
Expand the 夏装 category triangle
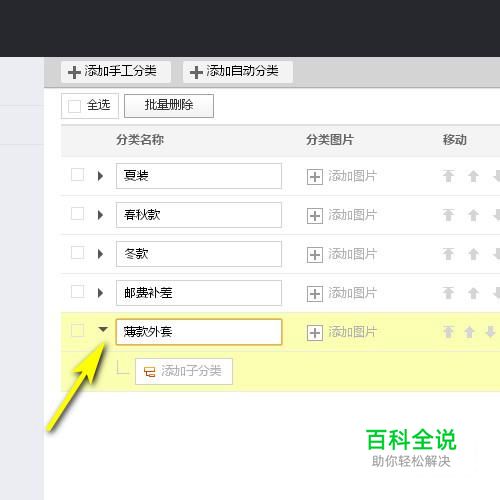[100, 176]
